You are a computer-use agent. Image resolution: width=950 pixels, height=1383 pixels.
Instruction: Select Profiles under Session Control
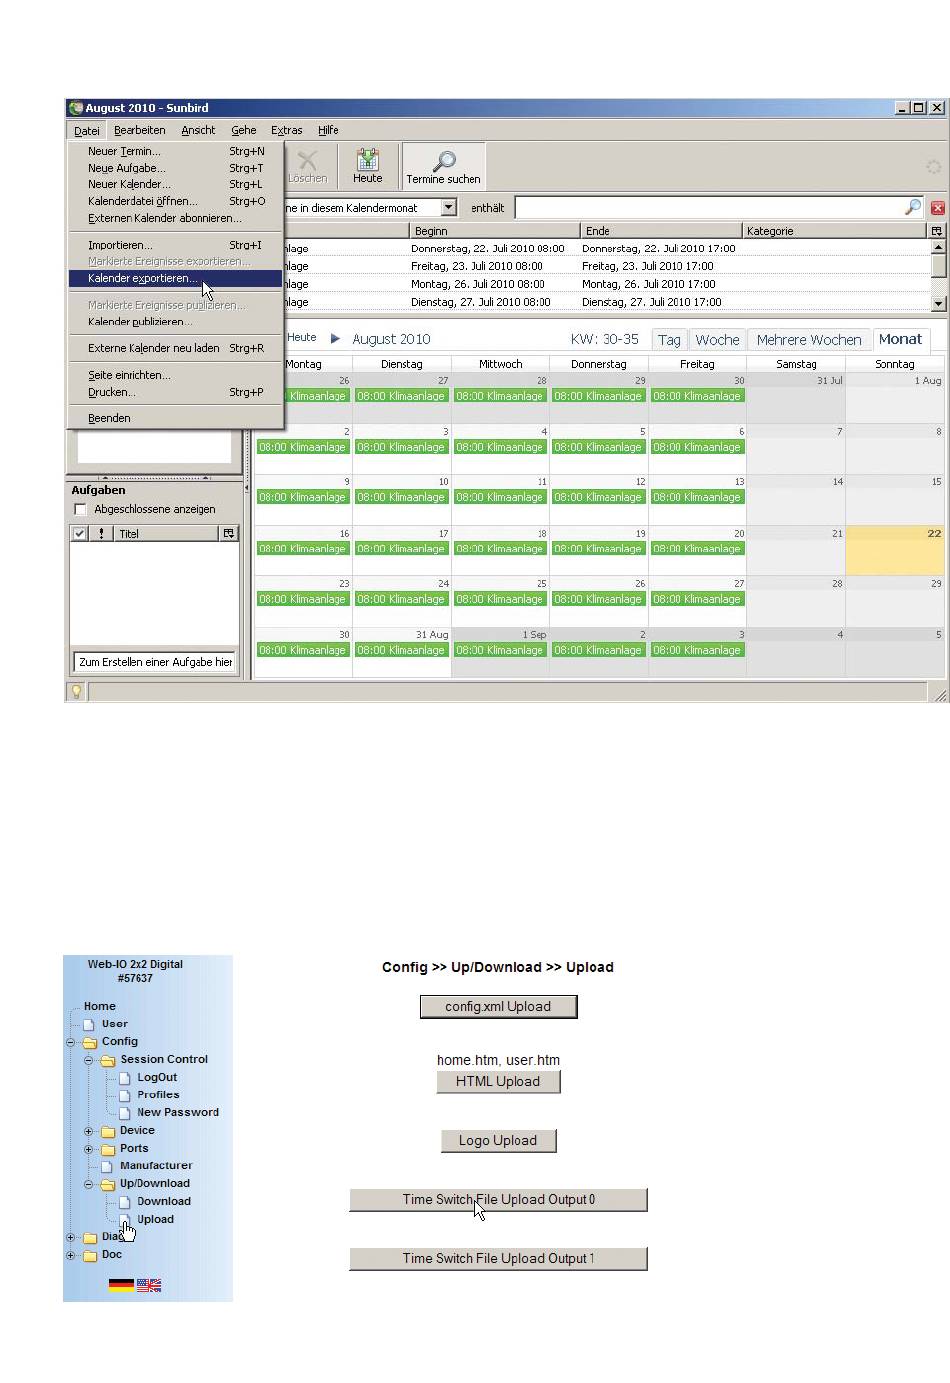coord(158,1095)
